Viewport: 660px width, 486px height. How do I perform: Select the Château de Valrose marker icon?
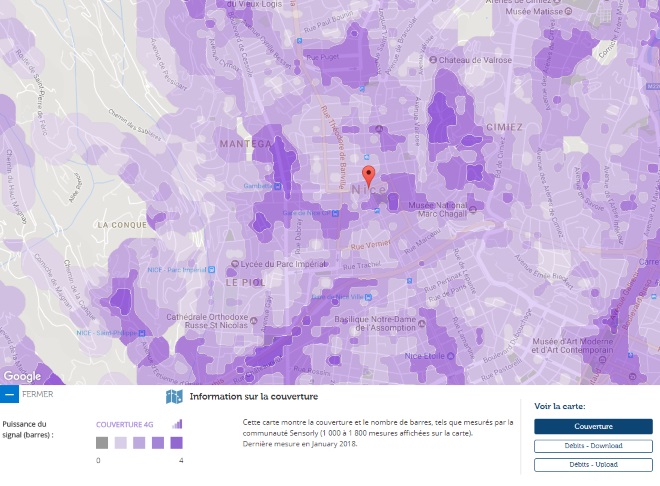tap(433, 60)
